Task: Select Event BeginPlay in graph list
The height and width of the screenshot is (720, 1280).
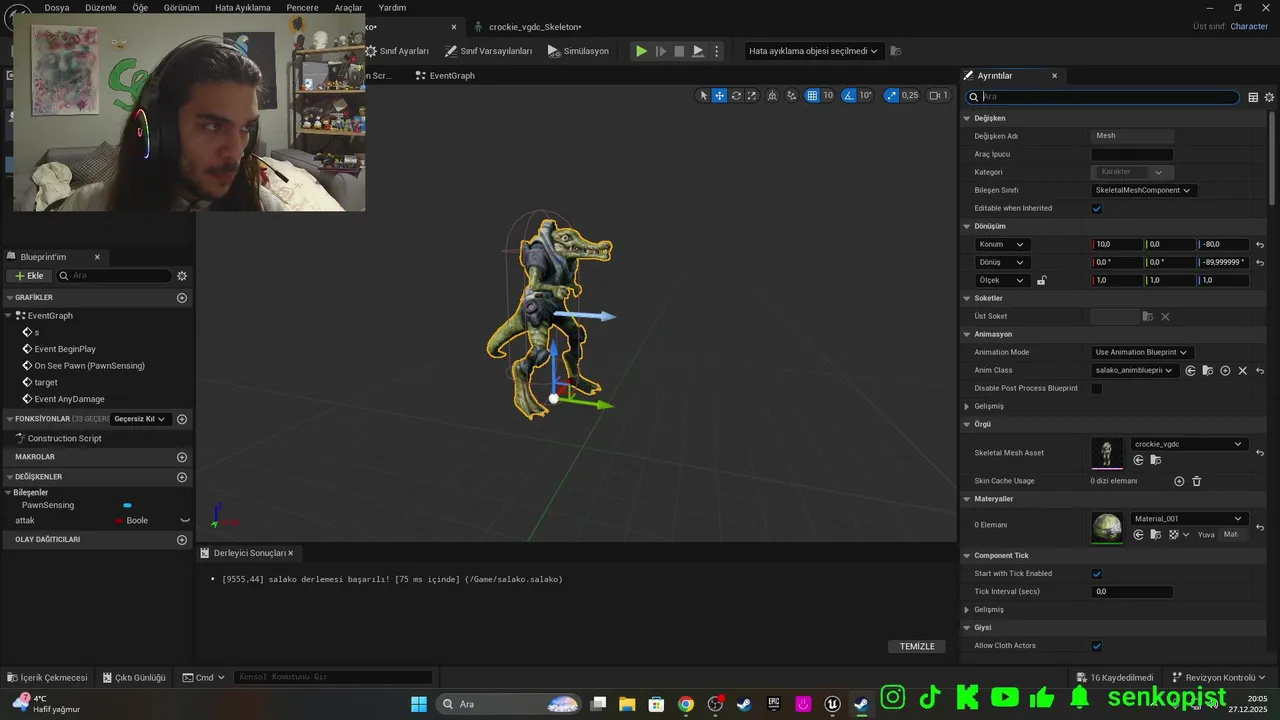Action: pos(65,349)
